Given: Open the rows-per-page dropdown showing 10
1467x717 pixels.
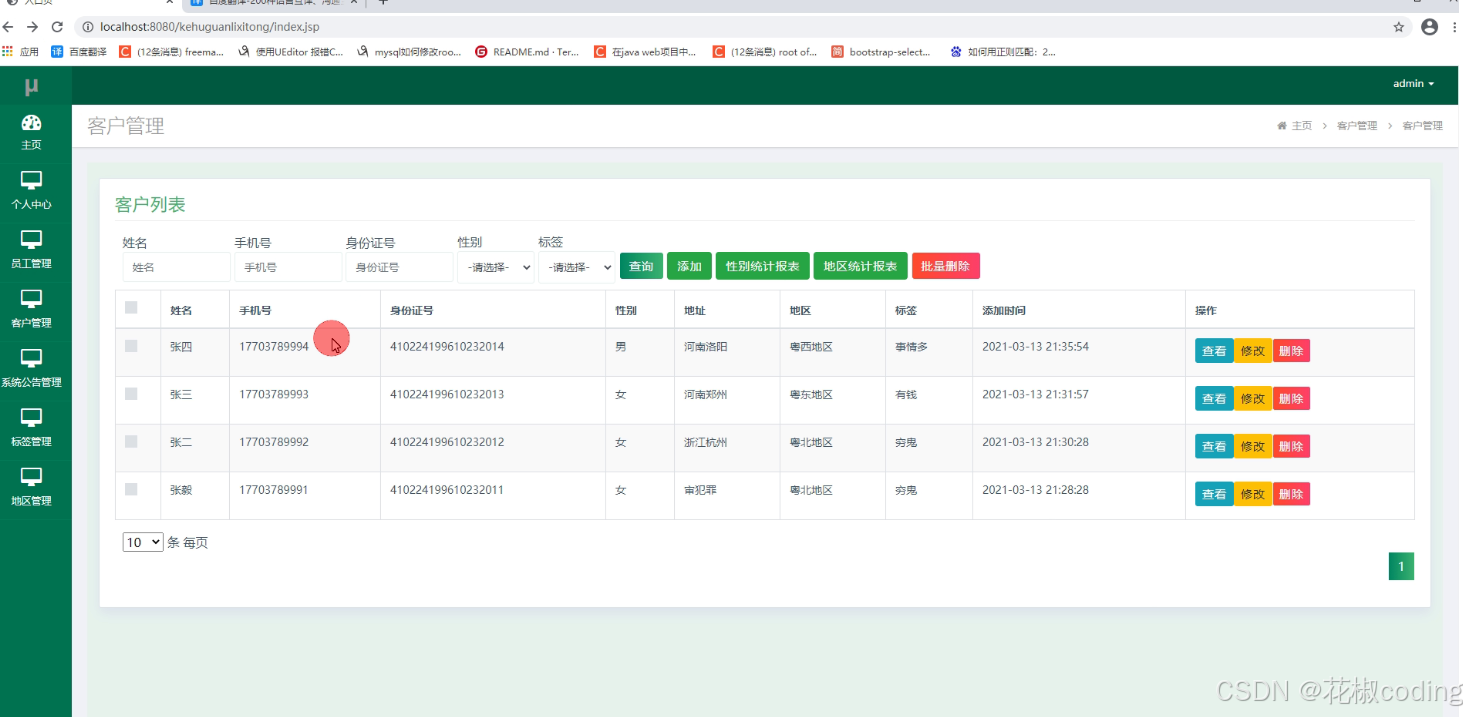Looking at the screenshot, I should click(142, 542).
